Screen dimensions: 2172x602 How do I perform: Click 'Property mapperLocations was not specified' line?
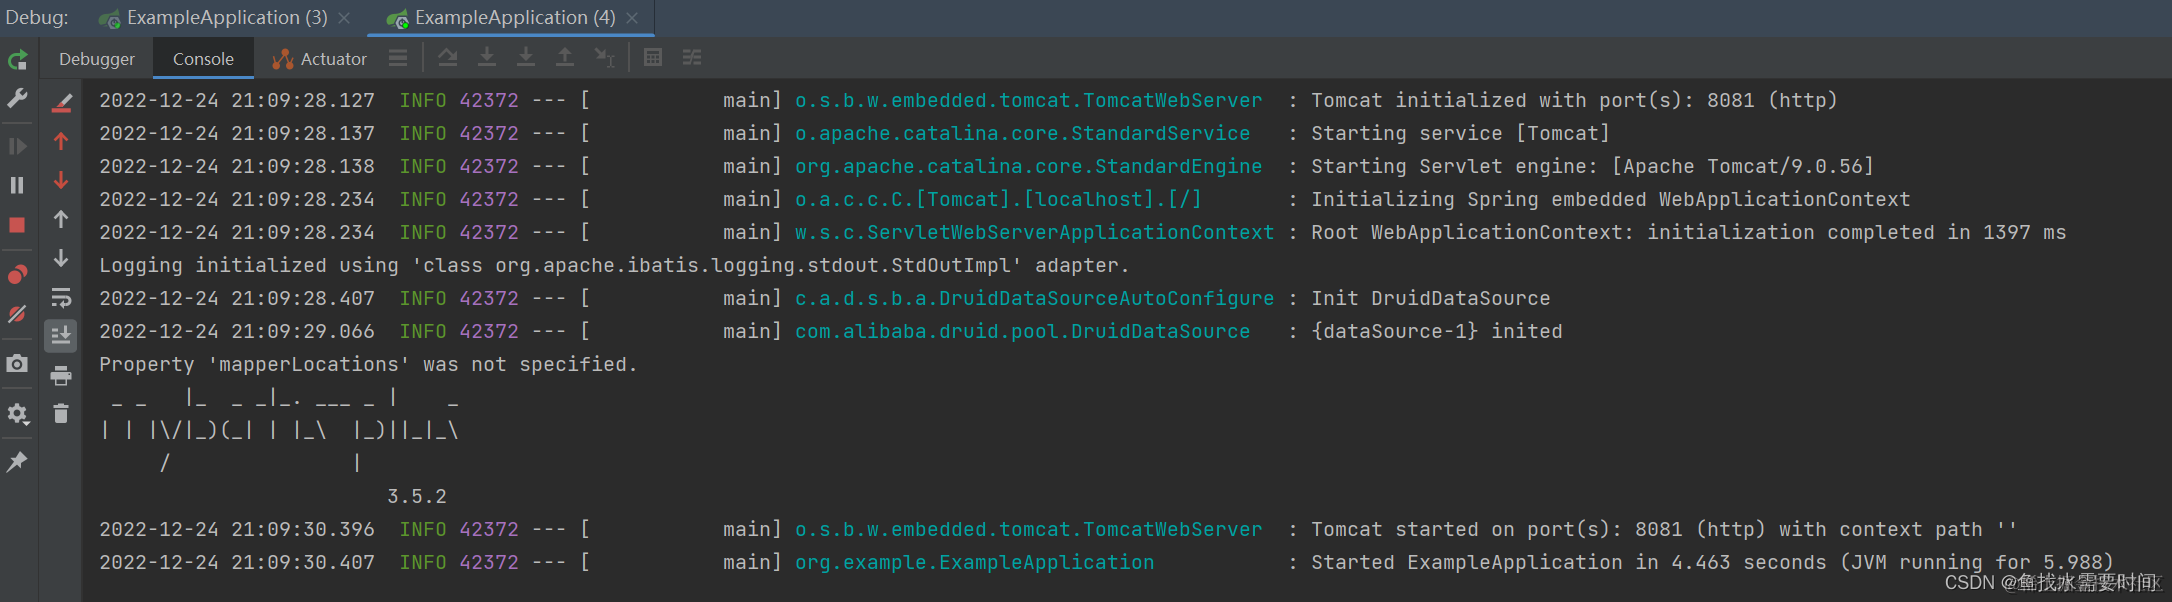coord(368,364)
